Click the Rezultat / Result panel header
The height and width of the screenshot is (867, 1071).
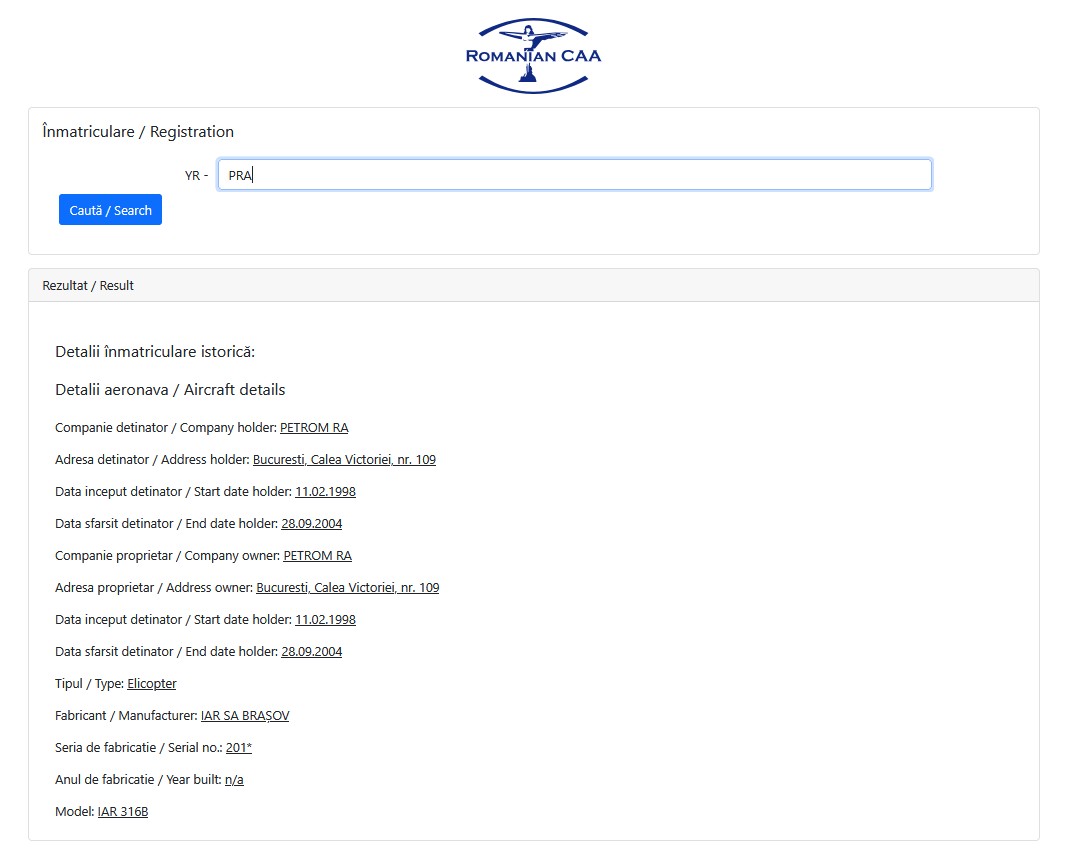88,286
